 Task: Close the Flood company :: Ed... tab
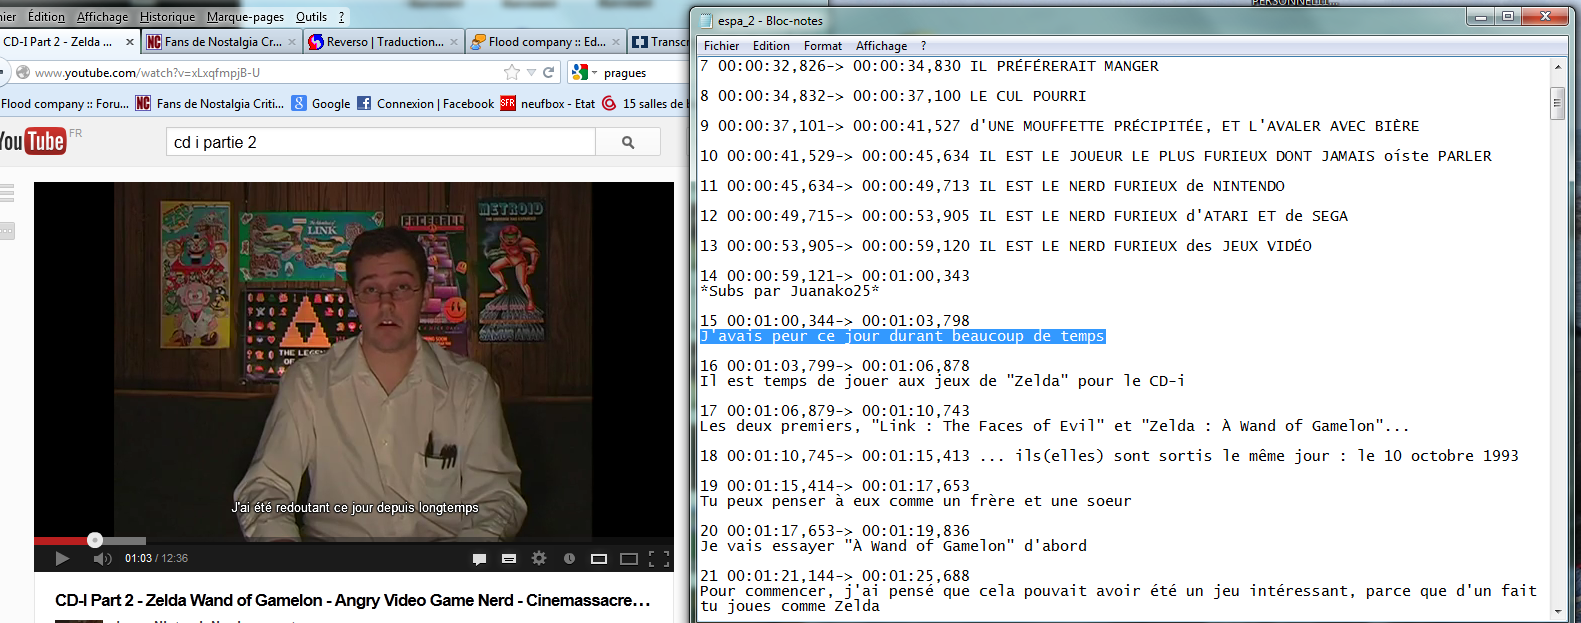[x=616, y=42]
